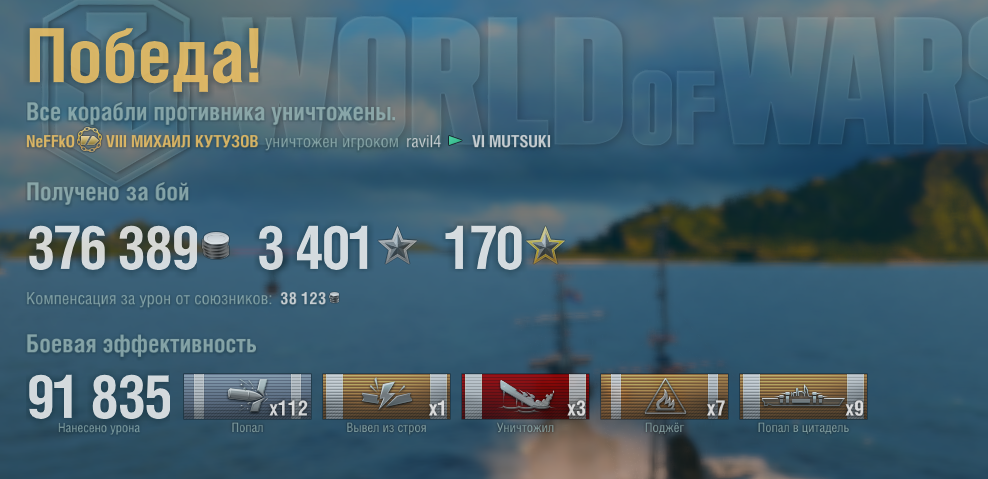Click the small compensation credits coin icon
Image resolution: width=988 pixels, height=479 pixels.
tap(334, 298)
